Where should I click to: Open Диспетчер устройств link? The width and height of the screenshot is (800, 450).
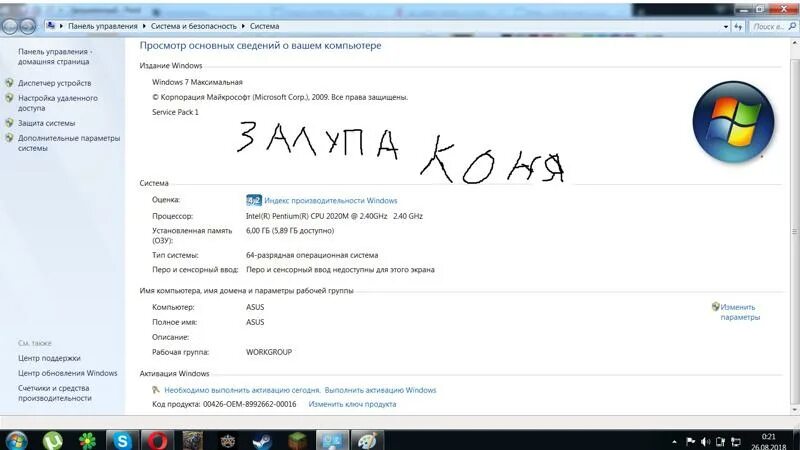(x=55, y=83)
